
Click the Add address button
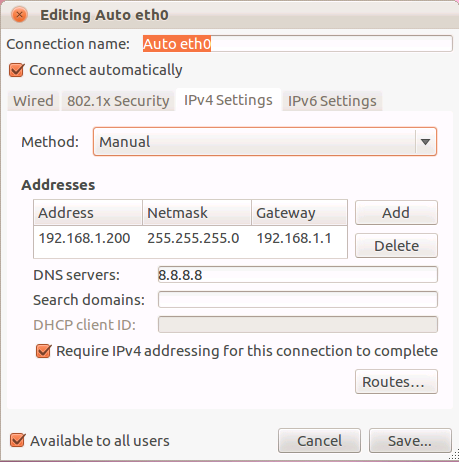point(396,213)
